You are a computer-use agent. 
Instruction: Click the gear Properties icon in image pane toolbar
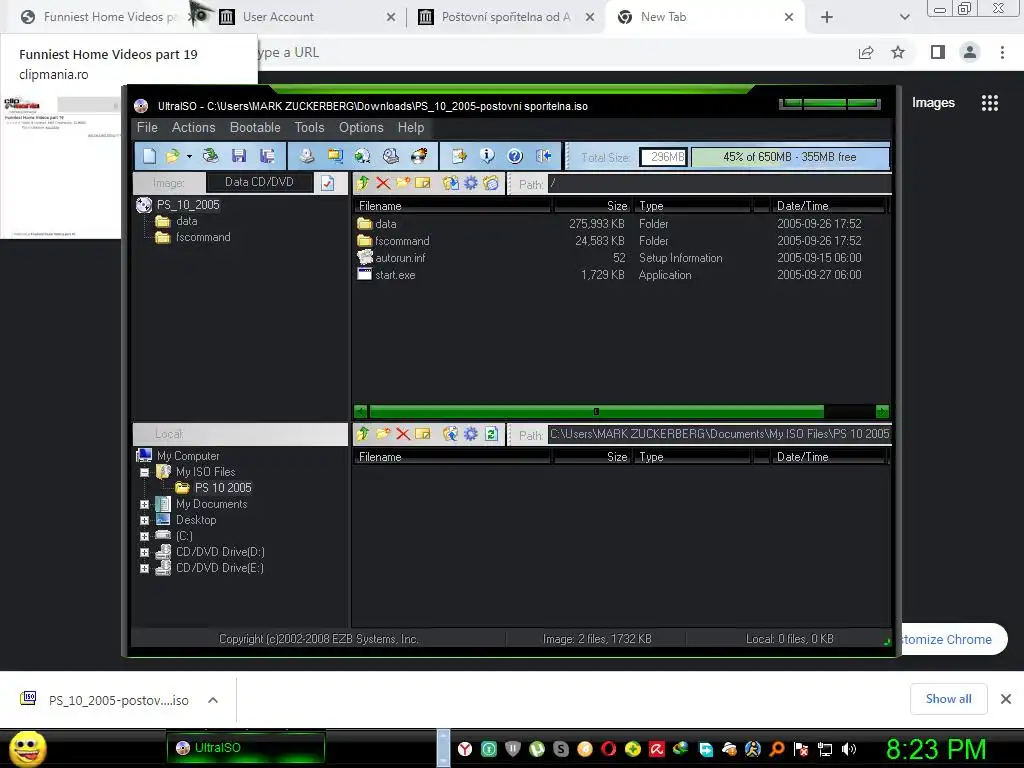click(x=471, y=183)
